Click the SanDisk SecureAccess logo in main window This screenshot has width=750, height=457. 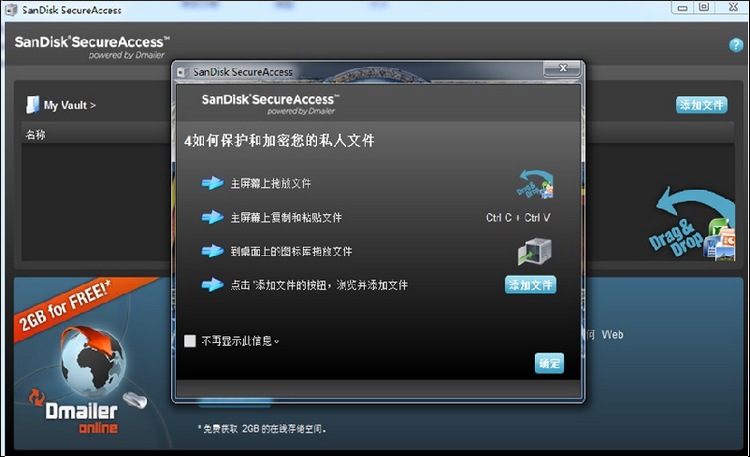(x=92, y=47)
